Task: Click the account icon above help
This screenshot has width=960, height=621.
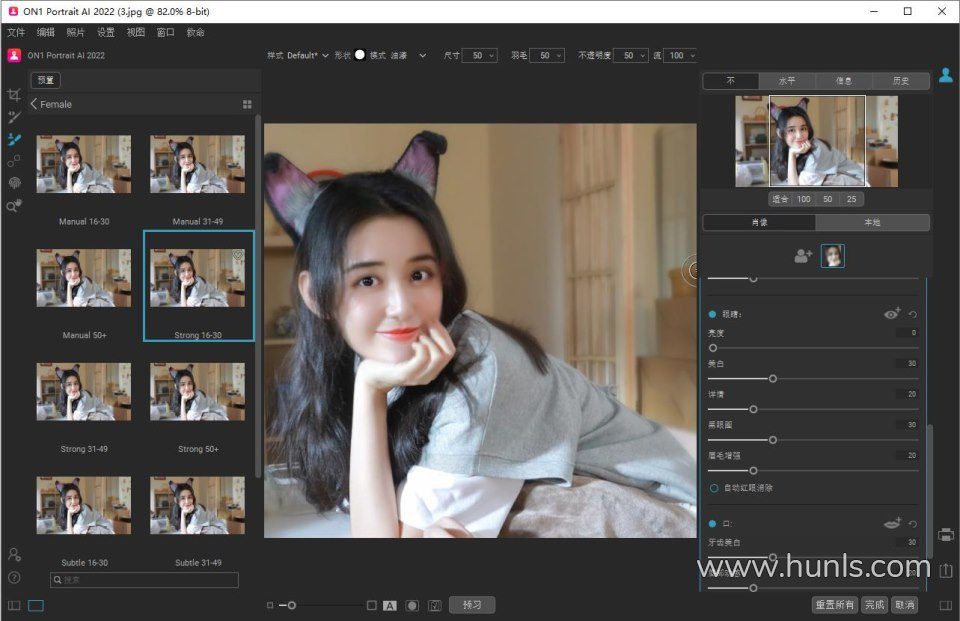Action: pyautogui.click(x=14, y=555)
